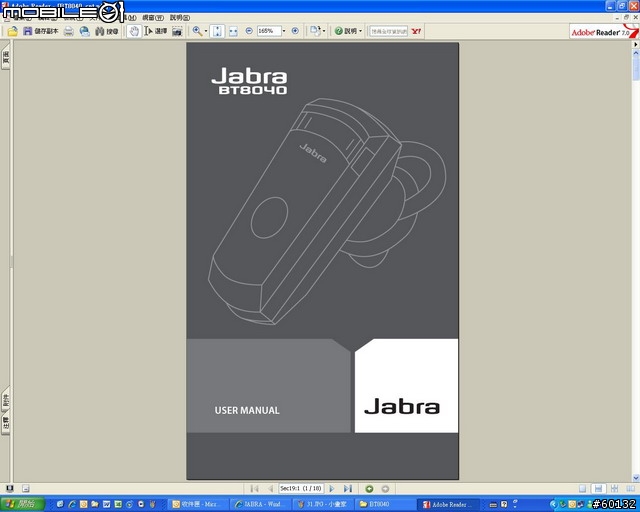Open the Window menu
Screen dimensions: 640x512
[153, 18]
